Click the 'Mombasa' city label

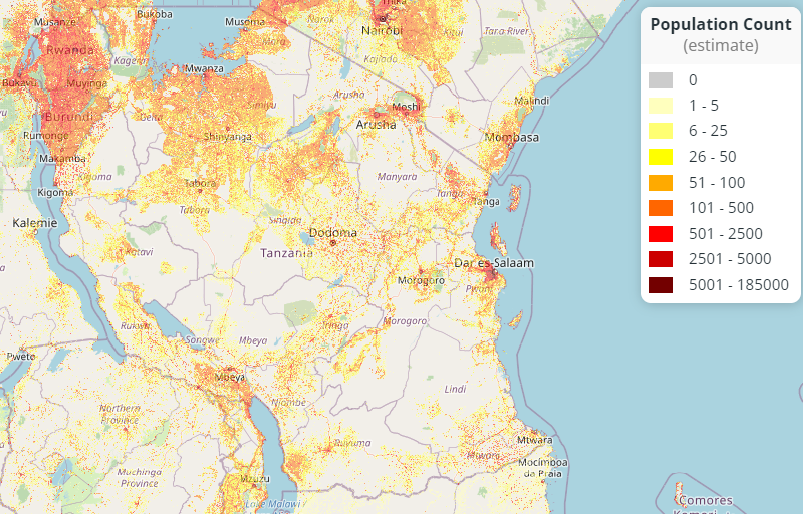(512, 138)
